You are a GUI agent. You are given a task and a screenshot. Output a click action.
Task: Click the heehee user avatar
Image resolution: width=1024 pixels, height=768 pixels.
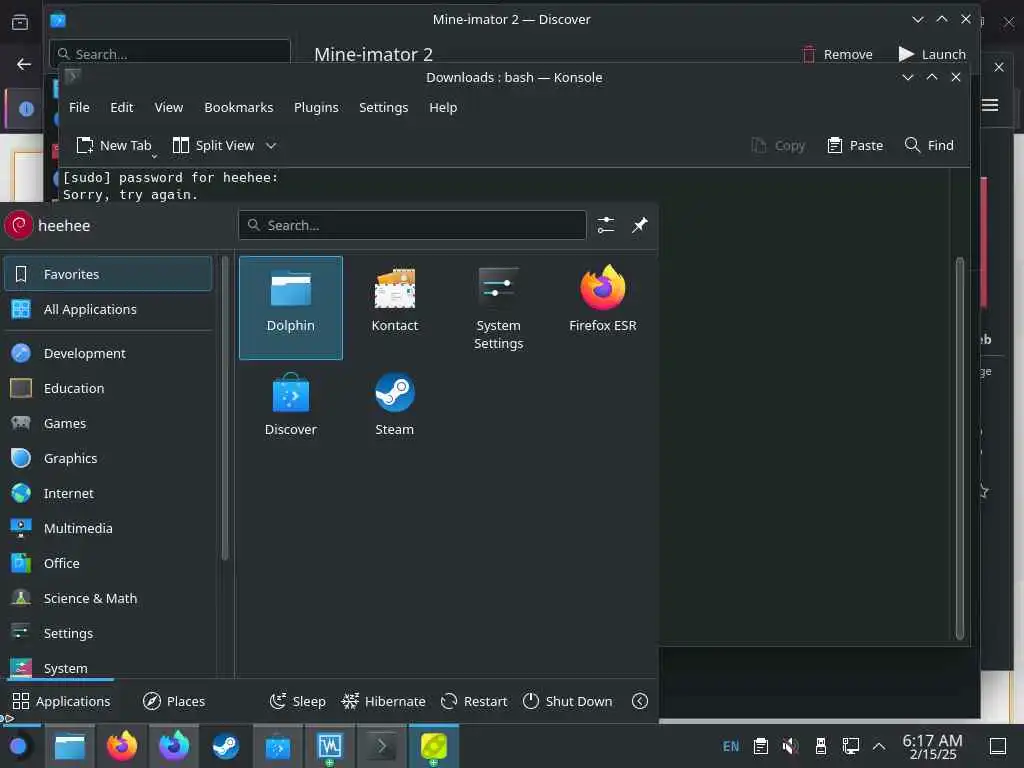18,225
